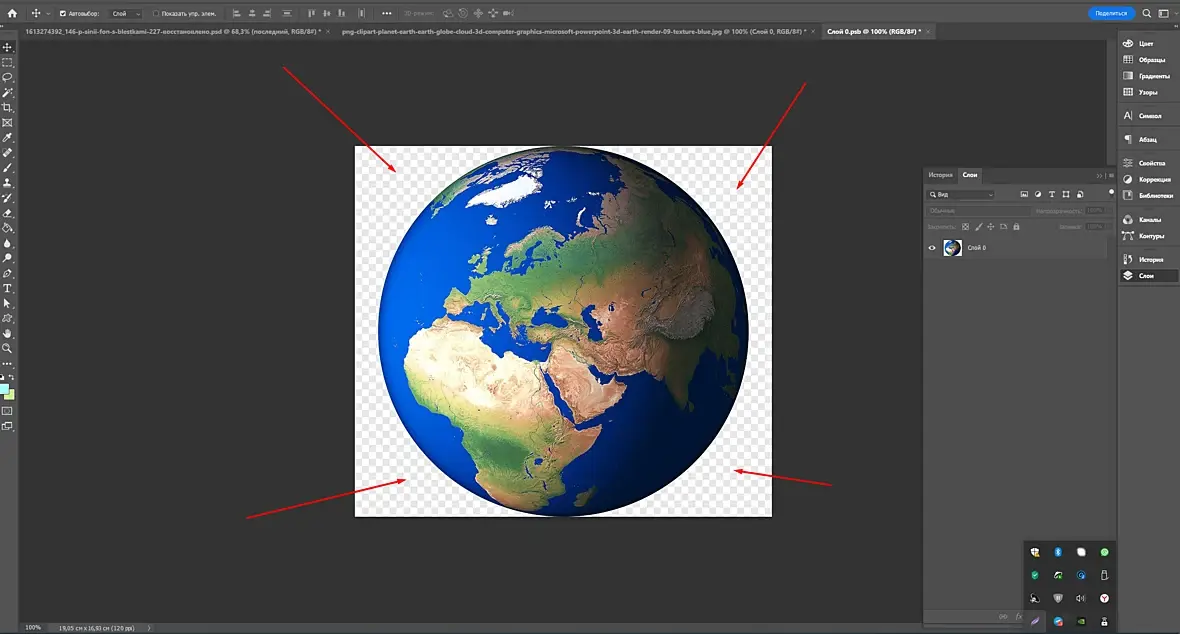Screen dimensions: 1180x634
Task: Open the Слой auto-select dropdown
Action: 125,14
